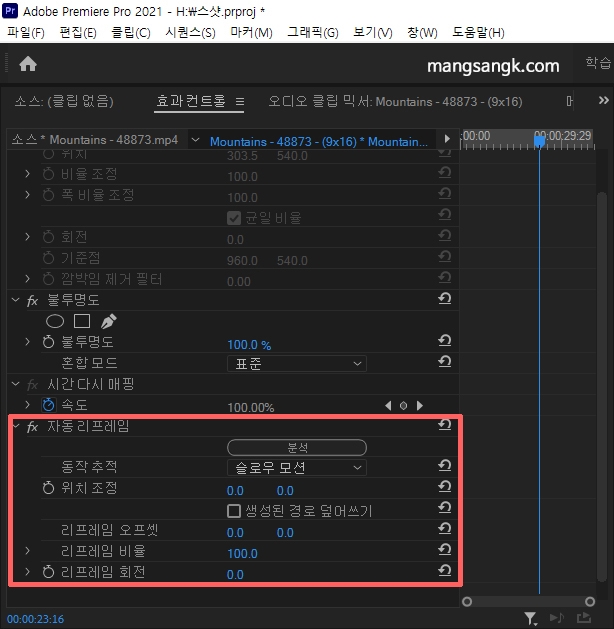Open the 효과 컨트롤 panel menu icon
The image size is (614, 629).
[240, 101]
